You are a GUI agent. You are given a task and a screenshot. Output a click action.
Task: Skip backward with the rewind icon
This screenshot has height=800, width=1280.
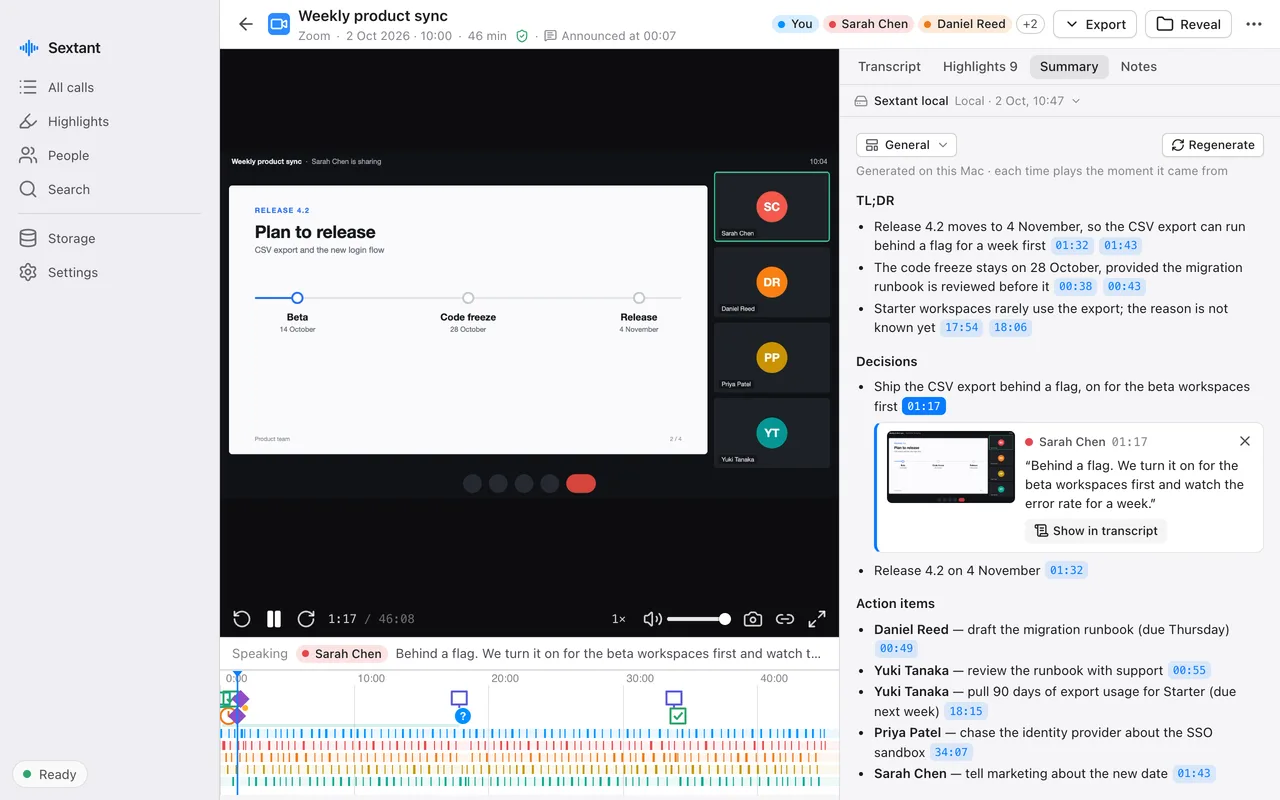click(241, 619)
